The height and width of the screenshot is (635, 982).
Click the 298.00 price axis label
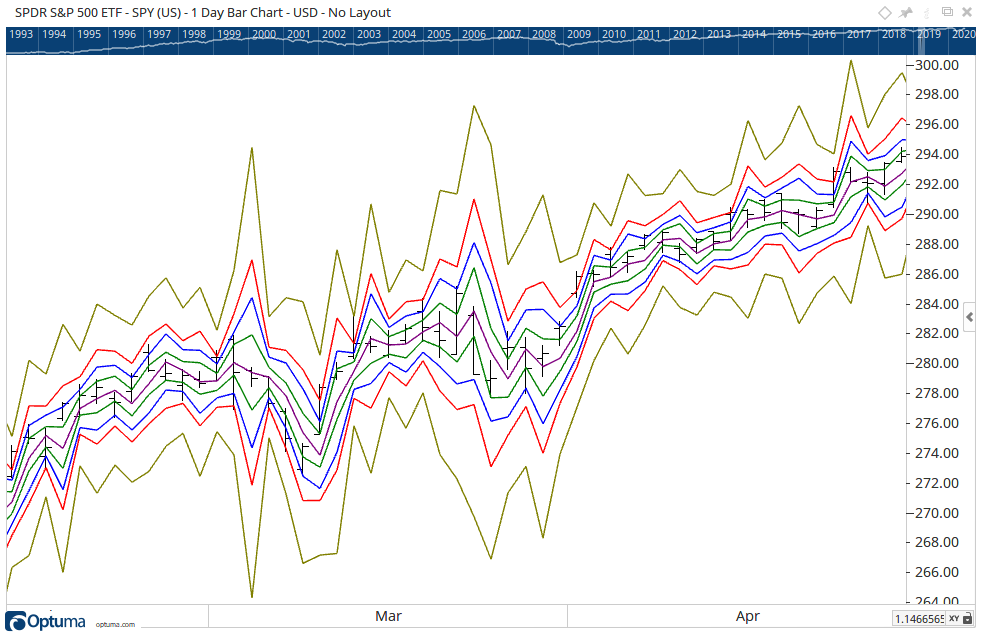pos(937,94)
